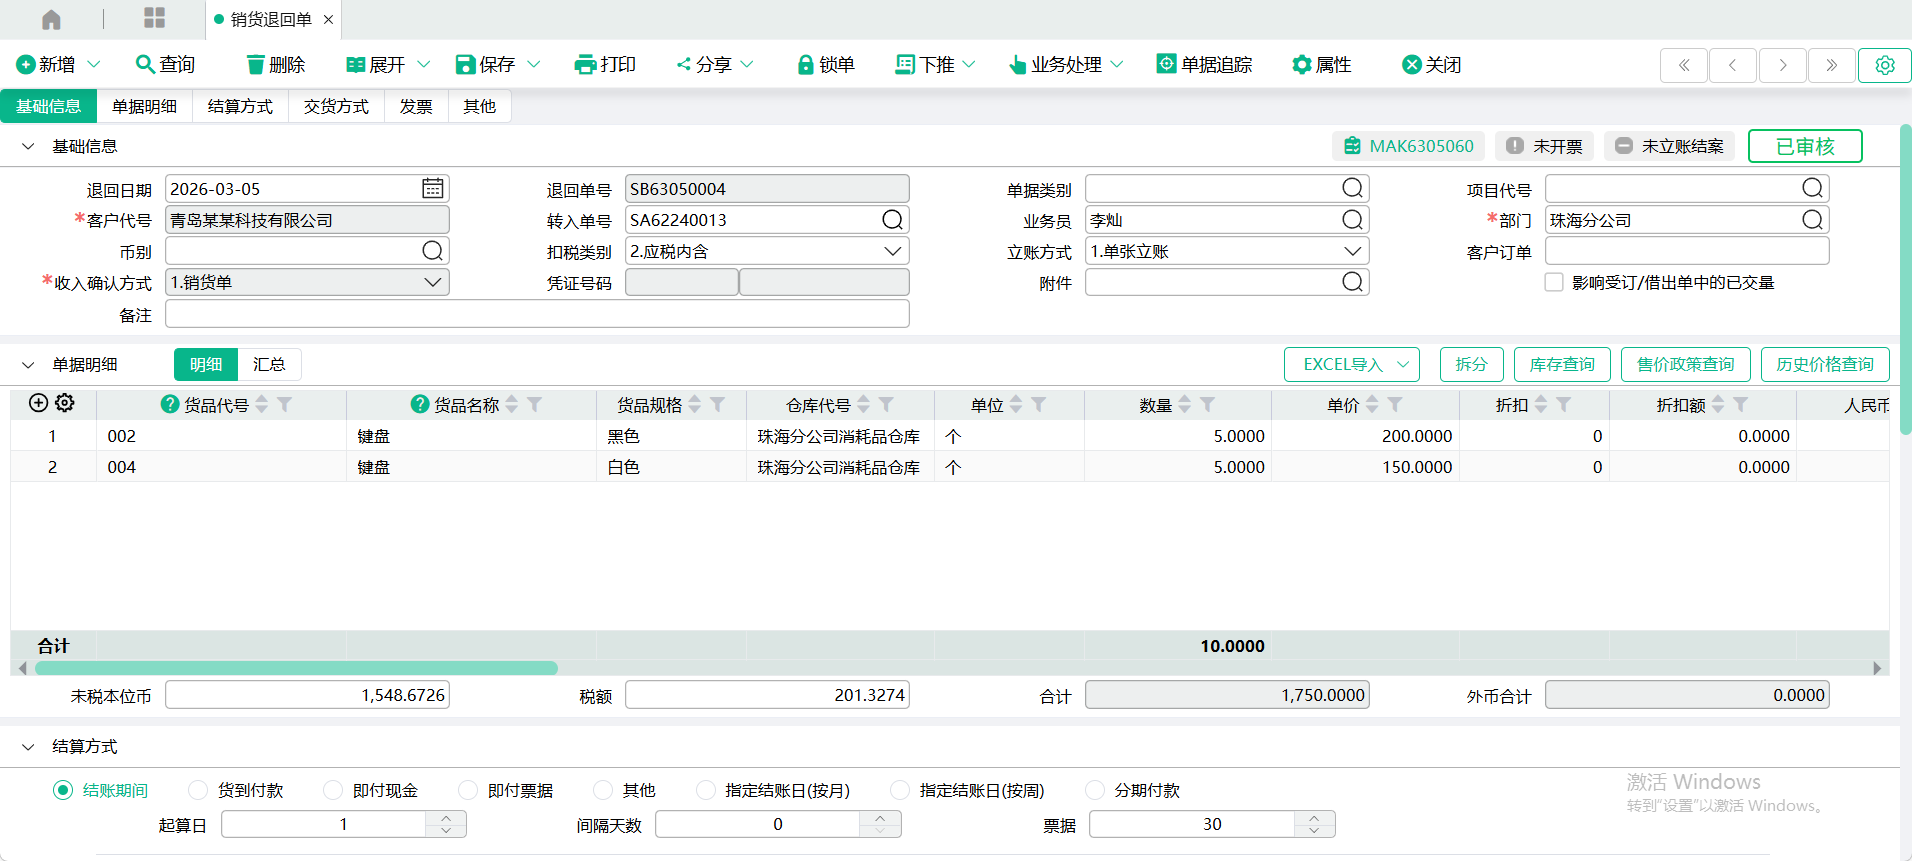Viewport: 1912px width, 861px height.
Task: Open calendar picker for 退回日期
Action: (x=432, y=189)
